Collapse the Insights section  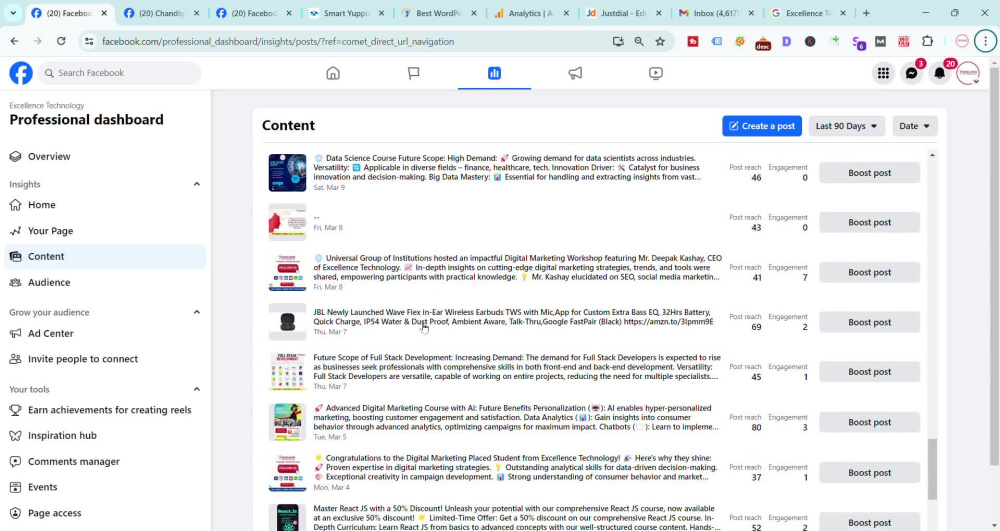point(196,184)
